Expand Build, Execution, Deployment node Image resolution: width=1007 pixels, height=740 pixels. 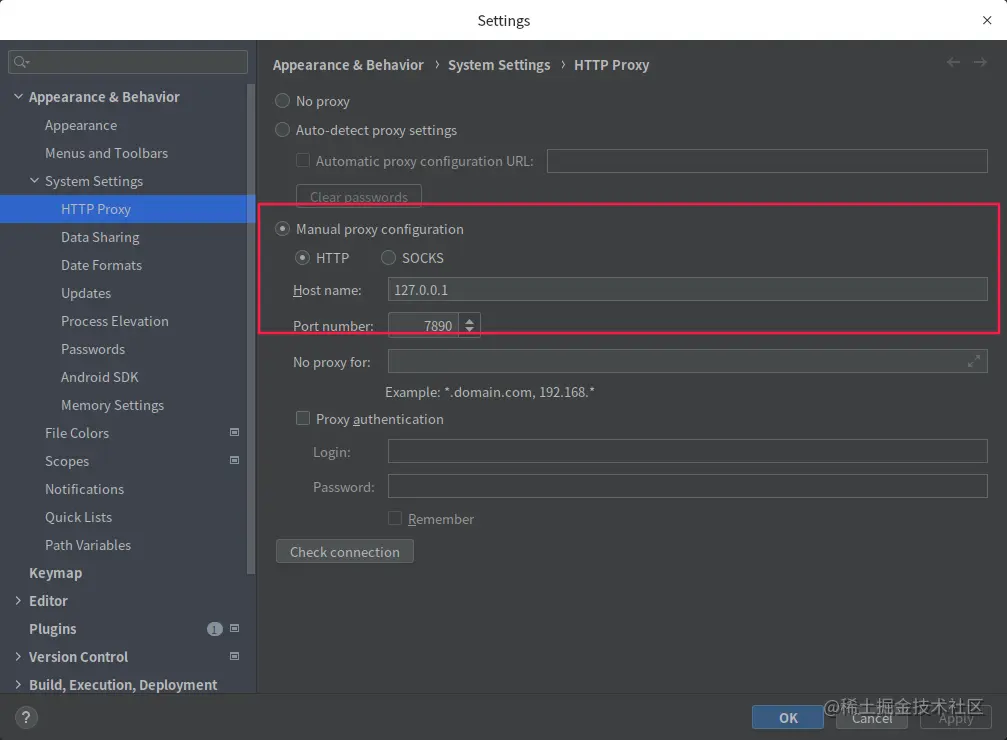click(x=18, y=685)
